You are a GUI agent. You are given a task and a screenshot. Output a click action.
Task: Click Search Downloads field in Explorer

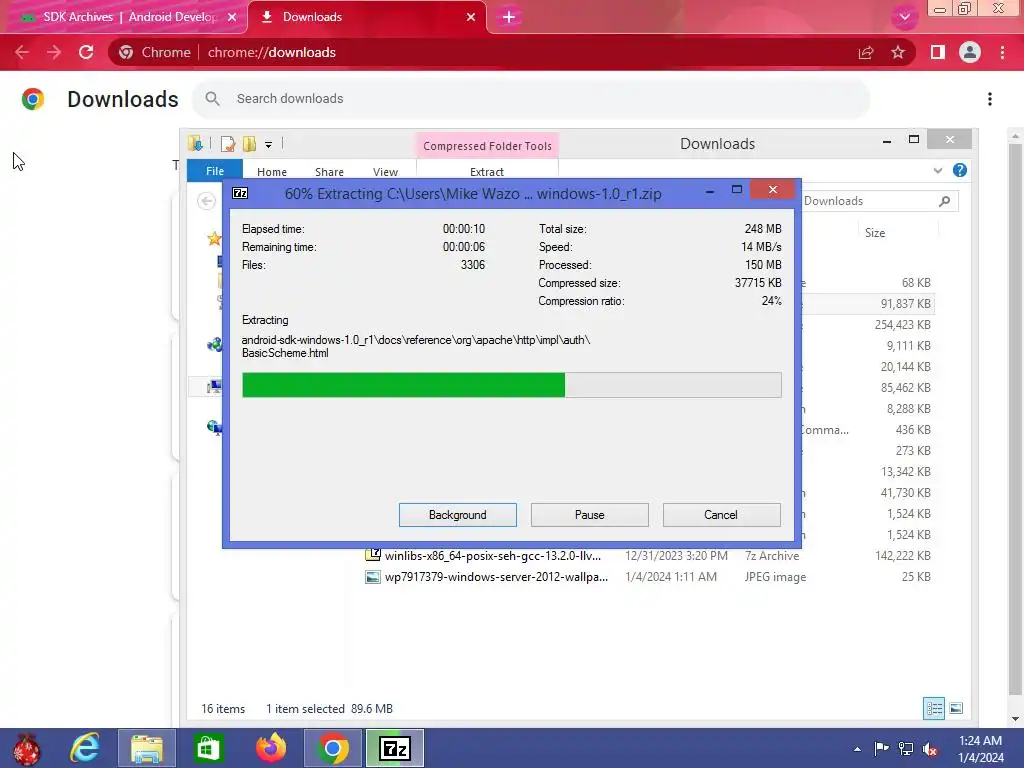click(871, 201)
